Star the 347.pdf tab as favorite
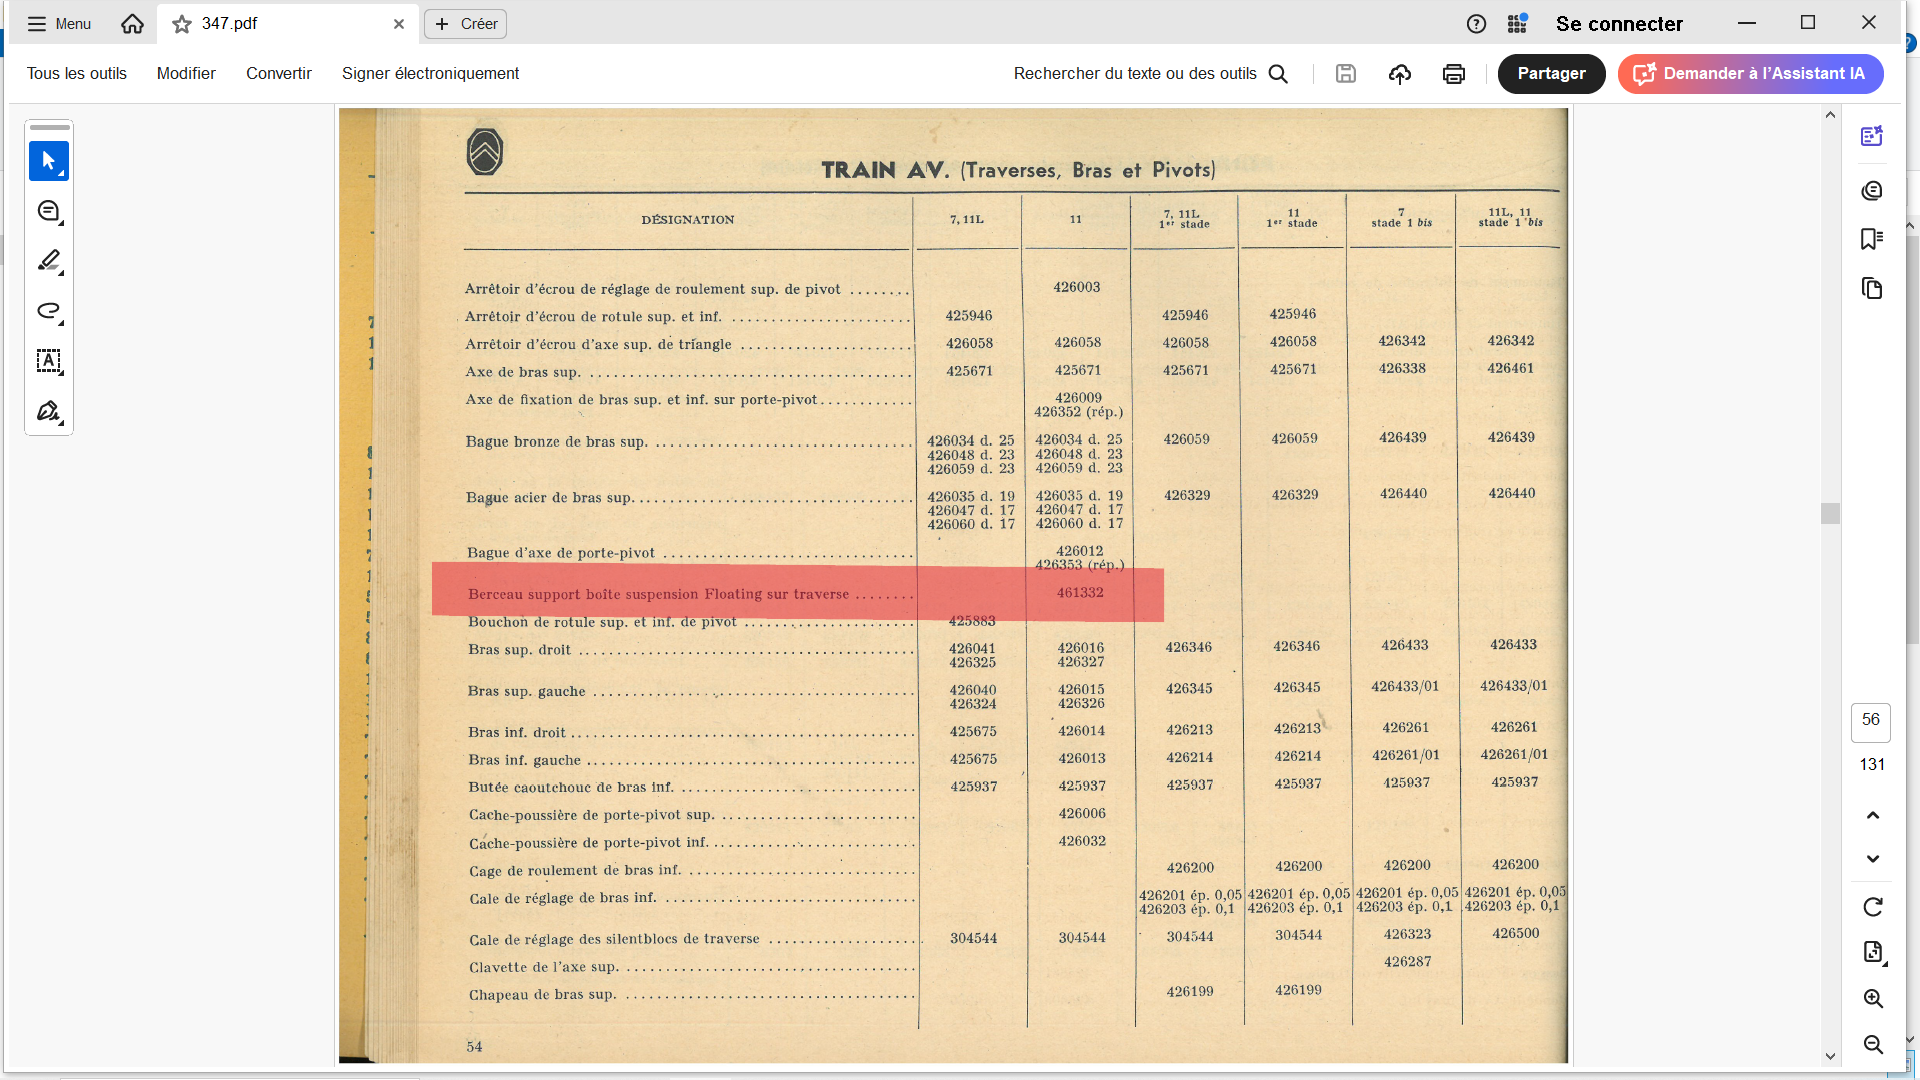This screenshot has width=1920, height=1080. click(181, 24)
